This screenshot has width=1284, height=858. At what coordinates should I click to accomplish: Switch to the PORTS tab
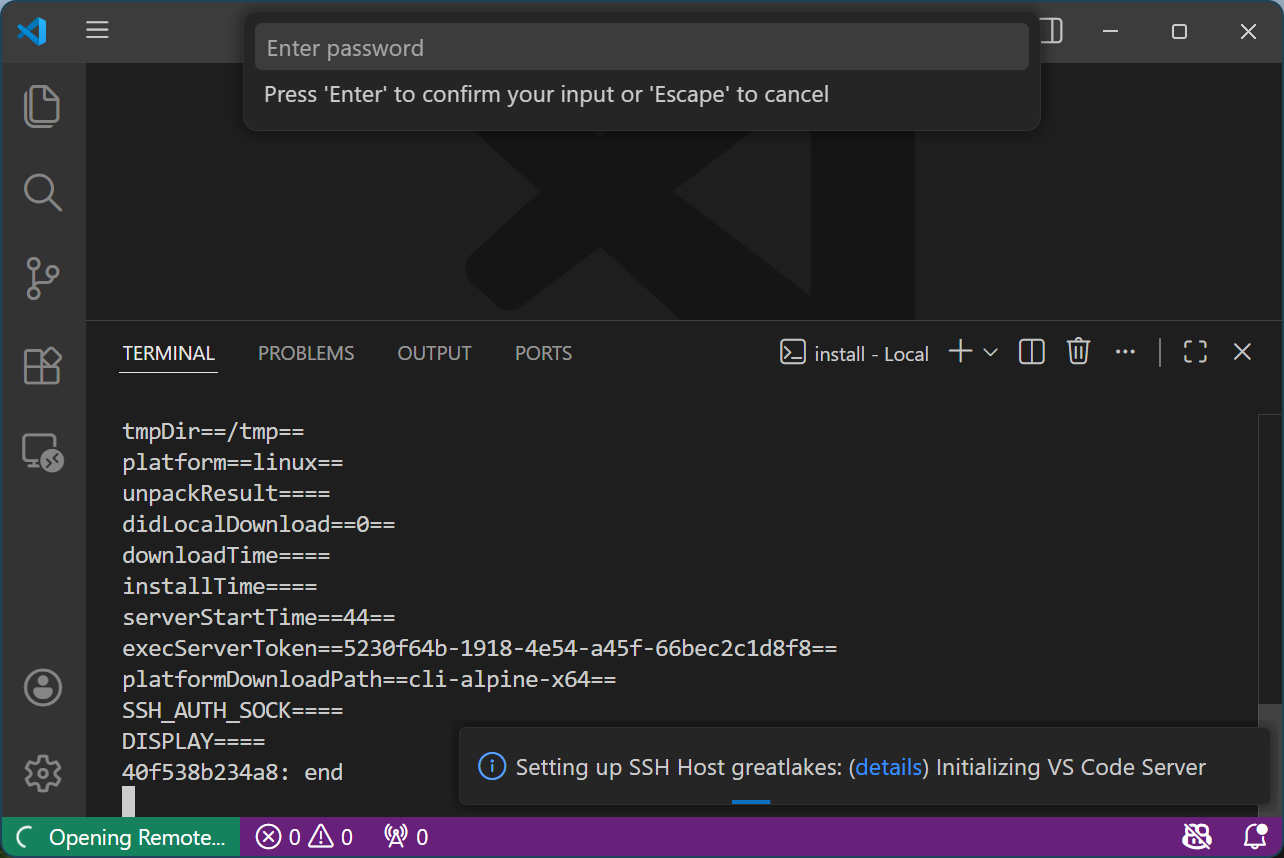point(543,353)
